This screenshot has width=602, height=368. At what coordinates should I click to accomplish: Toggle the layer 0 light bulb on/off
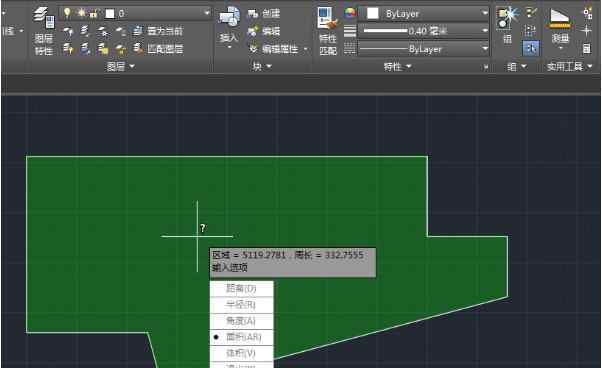pyautogui.click(x=67, y=13)
